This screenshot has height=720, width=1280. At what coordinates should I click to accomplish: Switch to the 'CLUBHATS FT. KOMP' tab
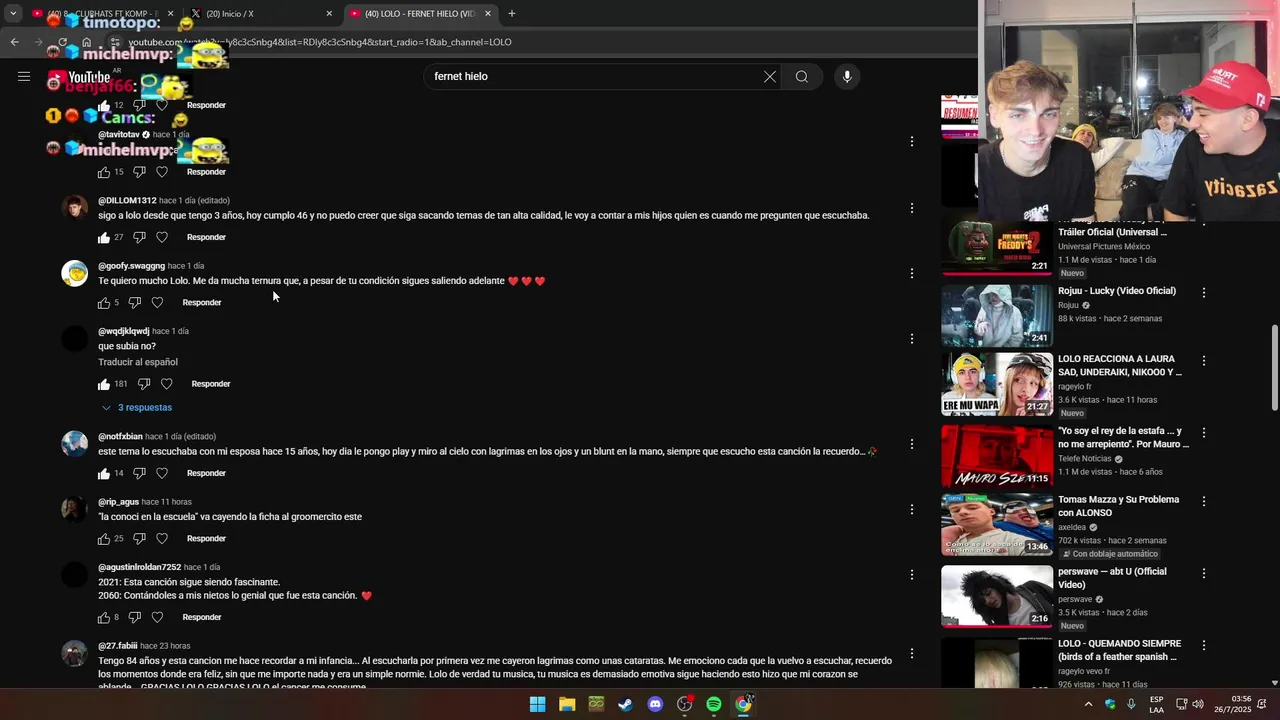103,14
